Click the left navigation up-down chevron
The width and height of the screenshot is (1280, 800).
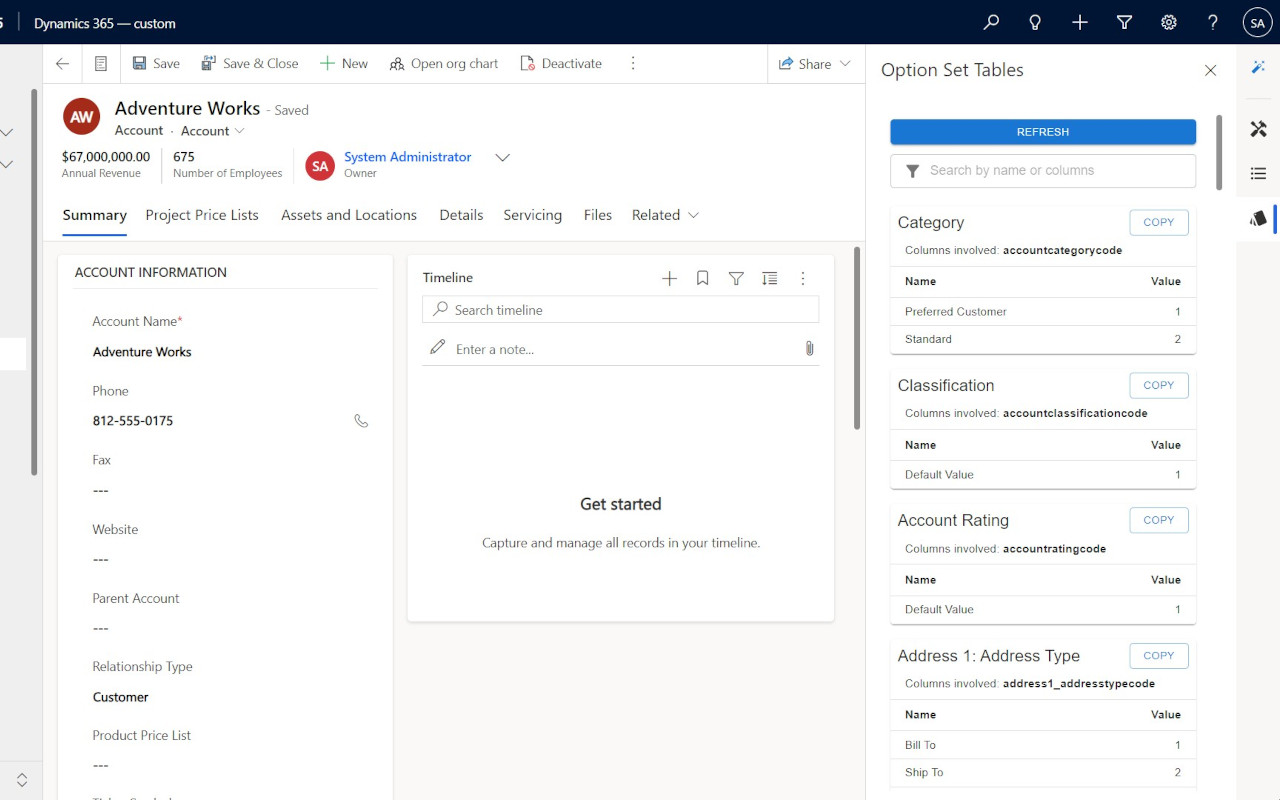pos(22,780)
